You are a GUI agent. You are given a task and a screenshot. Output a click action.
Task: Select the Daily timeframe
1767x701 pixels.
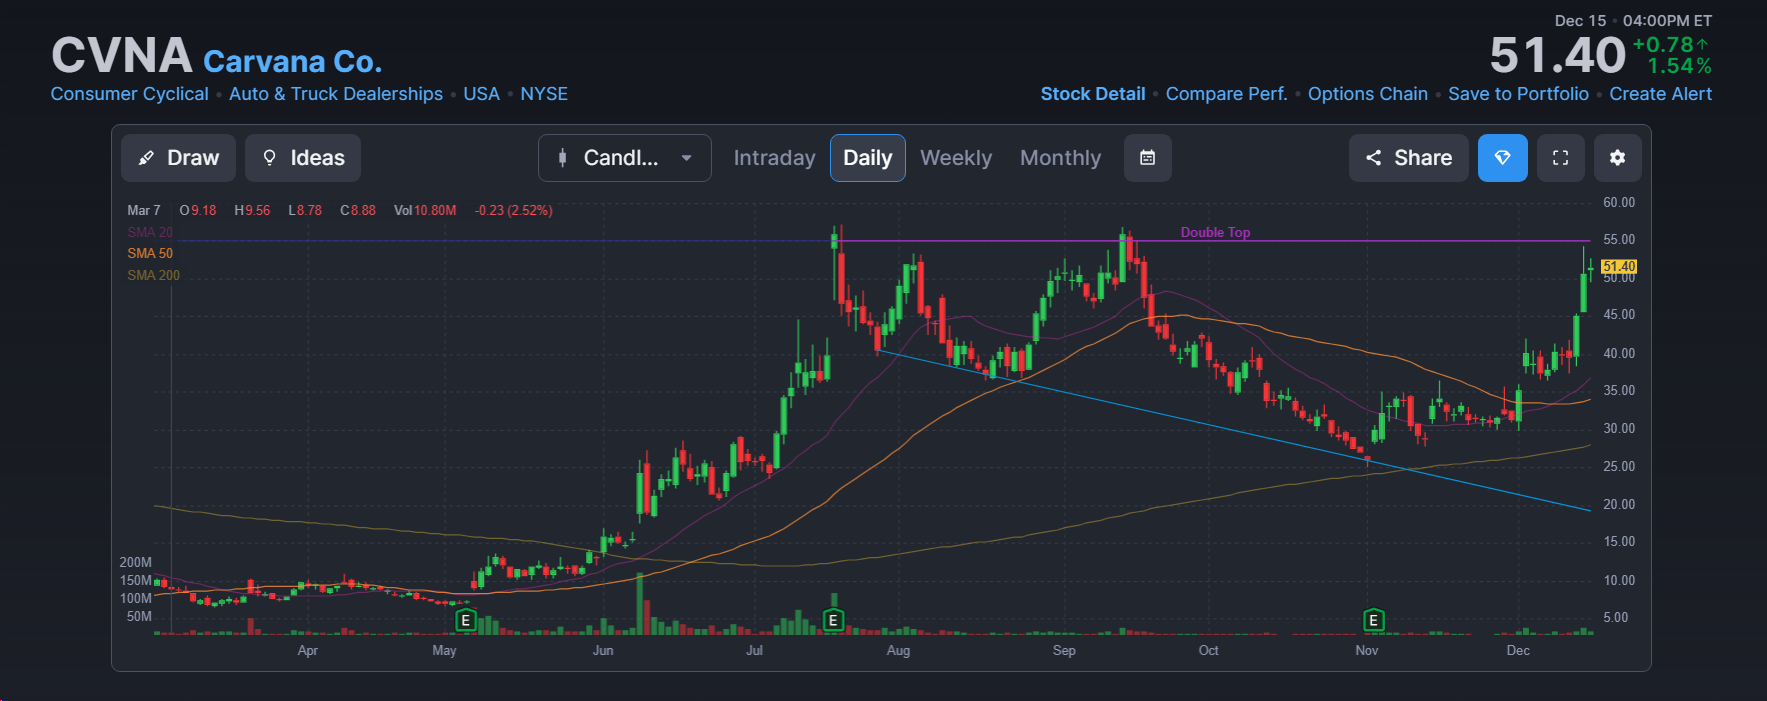tap(868, 158)
